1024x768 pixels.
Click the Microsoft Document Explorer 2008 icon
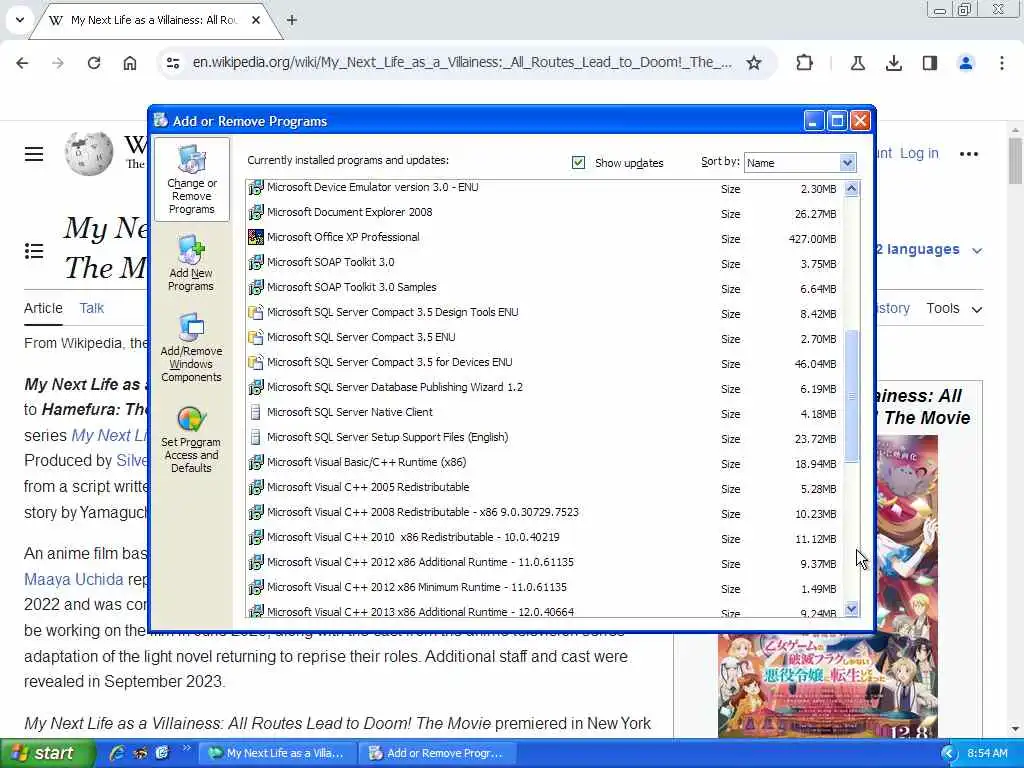(x=256, y=212)
